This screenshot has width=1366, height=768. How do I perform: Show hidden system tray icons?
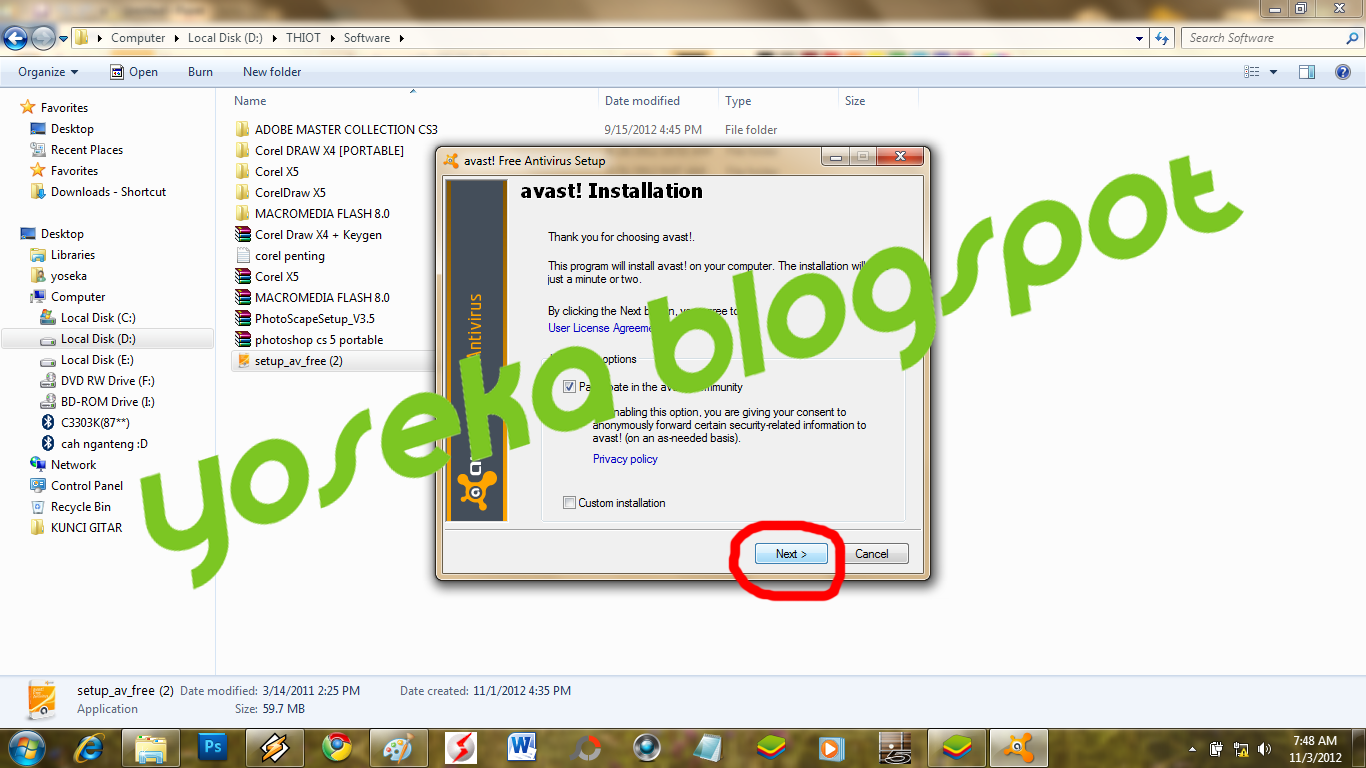[x=1192, y=748]
